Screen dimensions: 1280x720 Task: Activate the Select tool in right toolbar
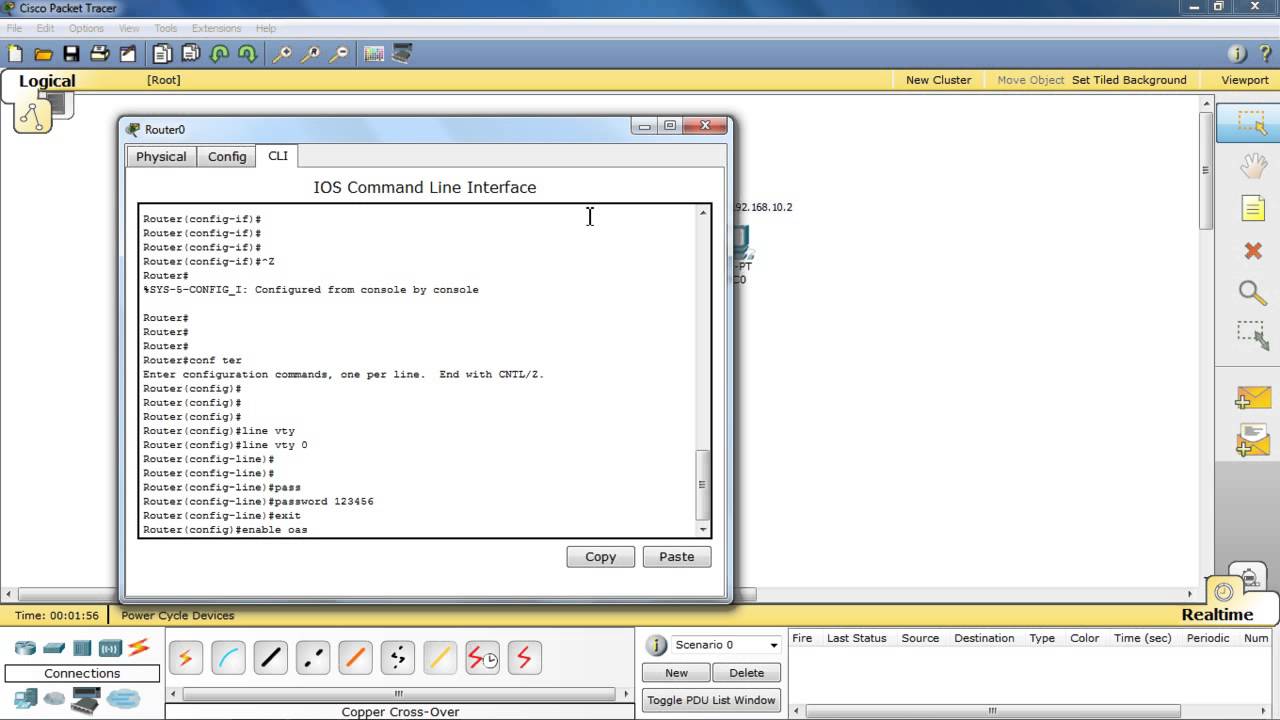pos(1251,123)
